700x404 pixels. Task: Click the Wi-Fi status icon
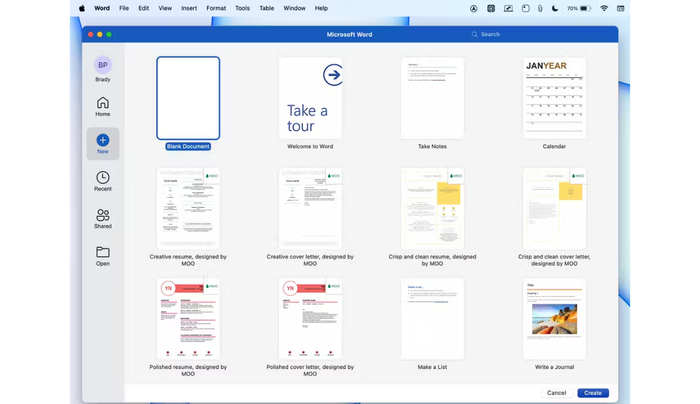604,8
